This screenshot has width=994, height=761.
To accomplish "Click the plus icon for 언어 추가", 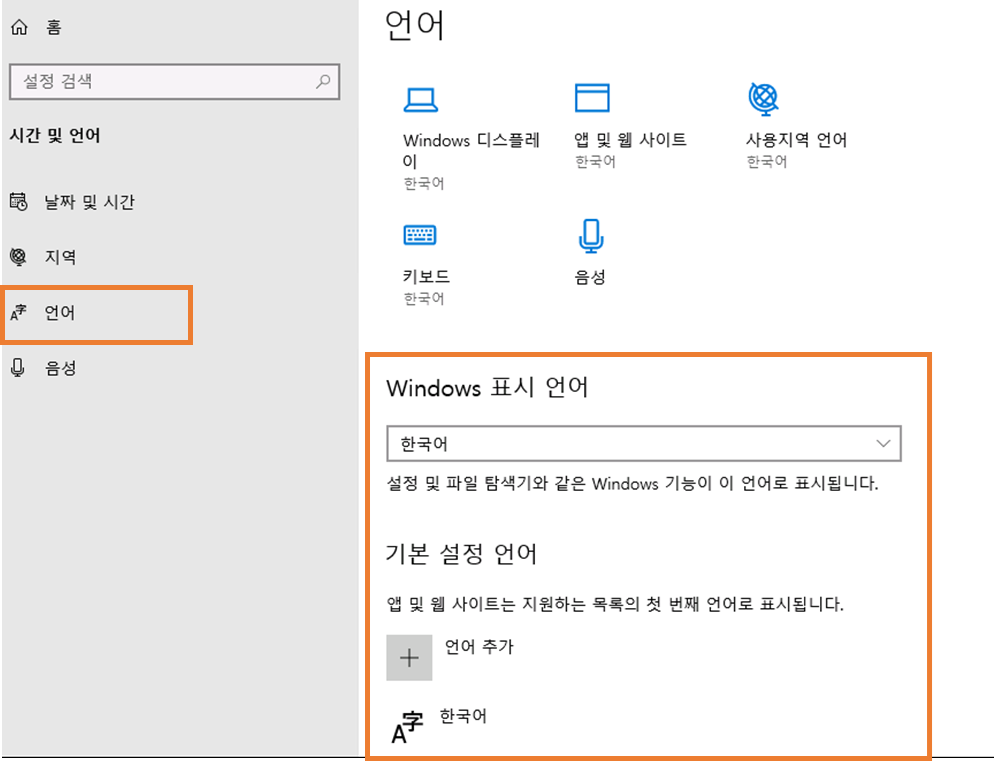I will pyautogui.click(x=410, y=658).
